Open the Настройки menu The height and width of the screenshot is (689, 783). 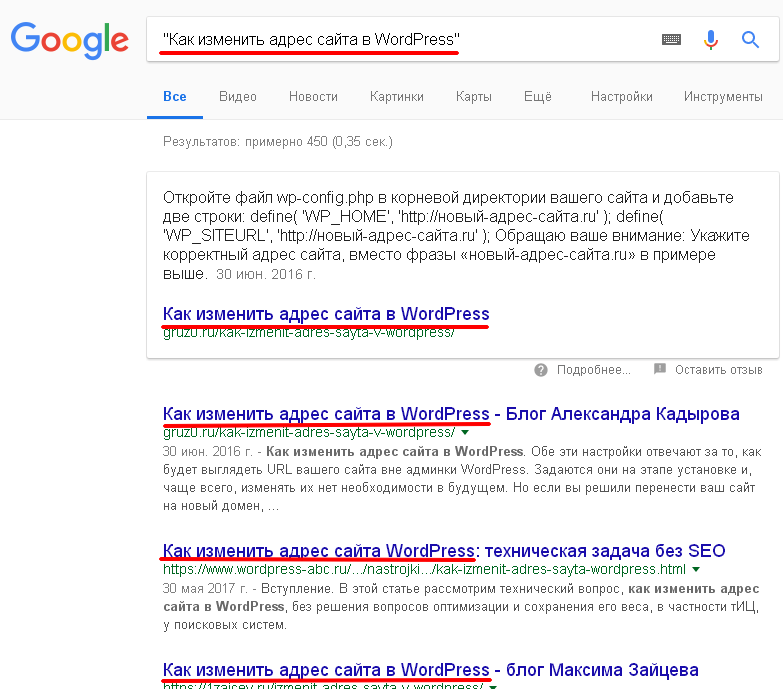pyautogui.click(x=622, y=96)
